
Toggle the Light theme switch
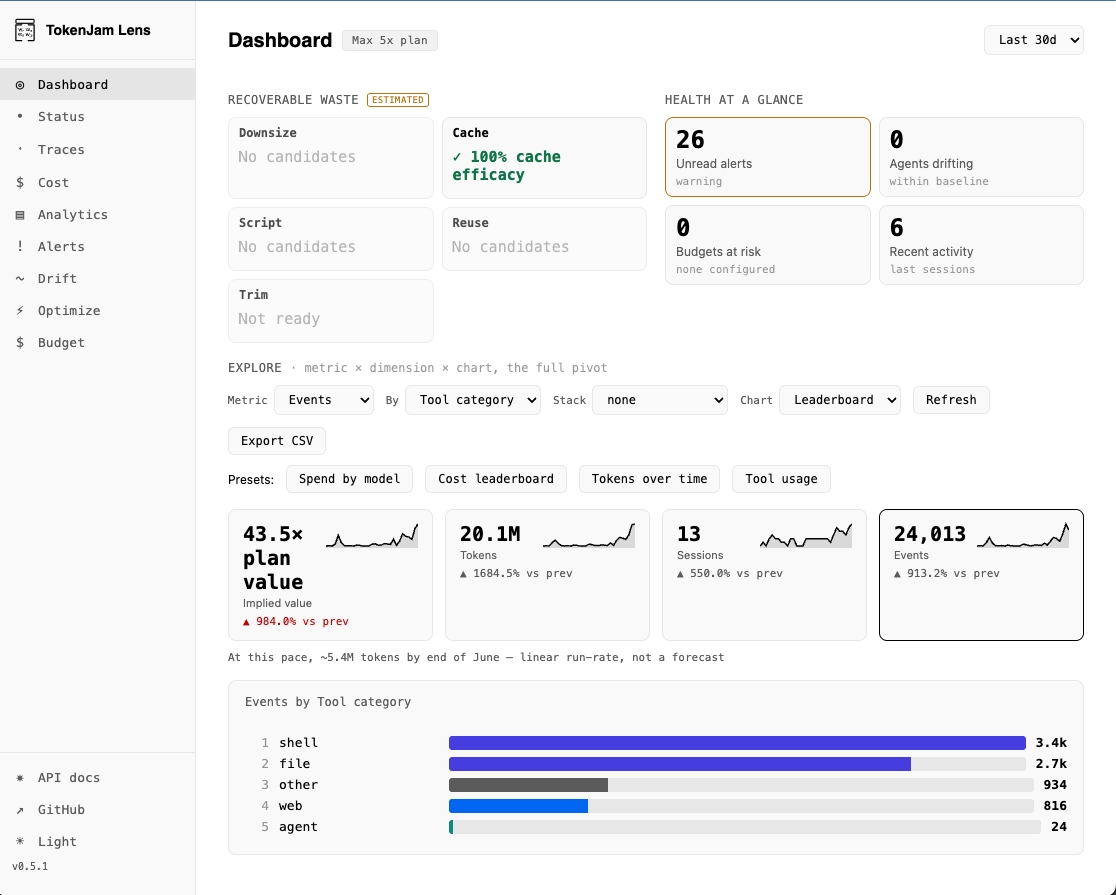[98, 842]
